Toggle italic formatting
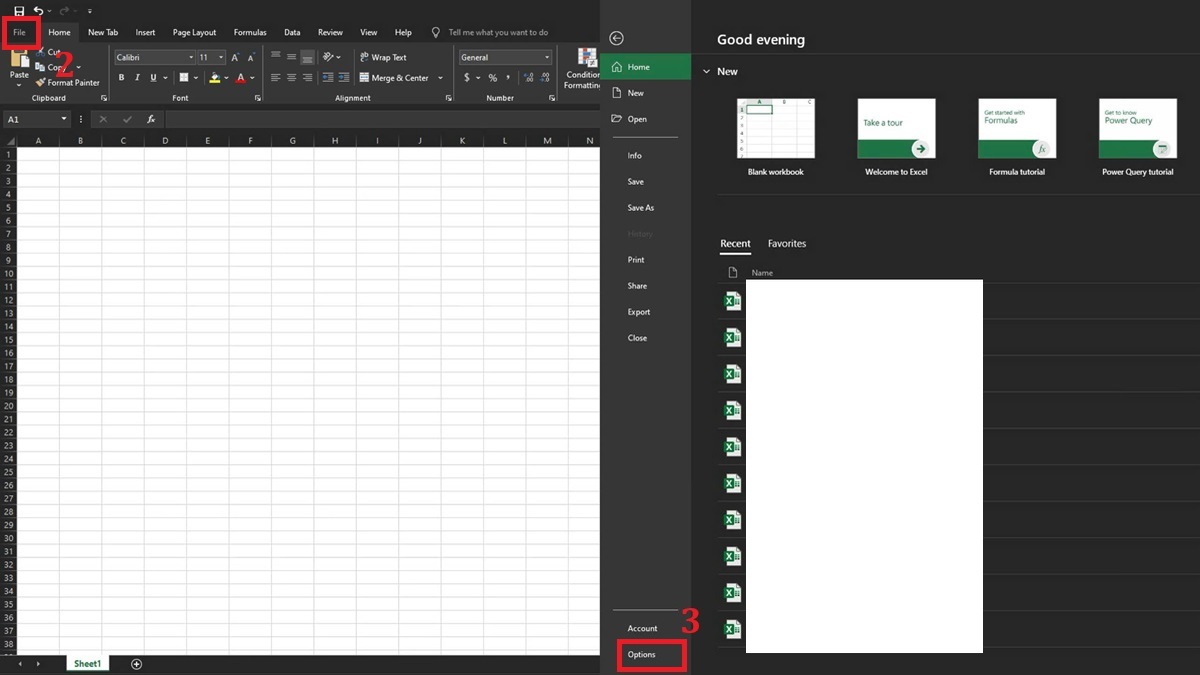The width and height of the screenshot is (1200, 675). (136, 77)
